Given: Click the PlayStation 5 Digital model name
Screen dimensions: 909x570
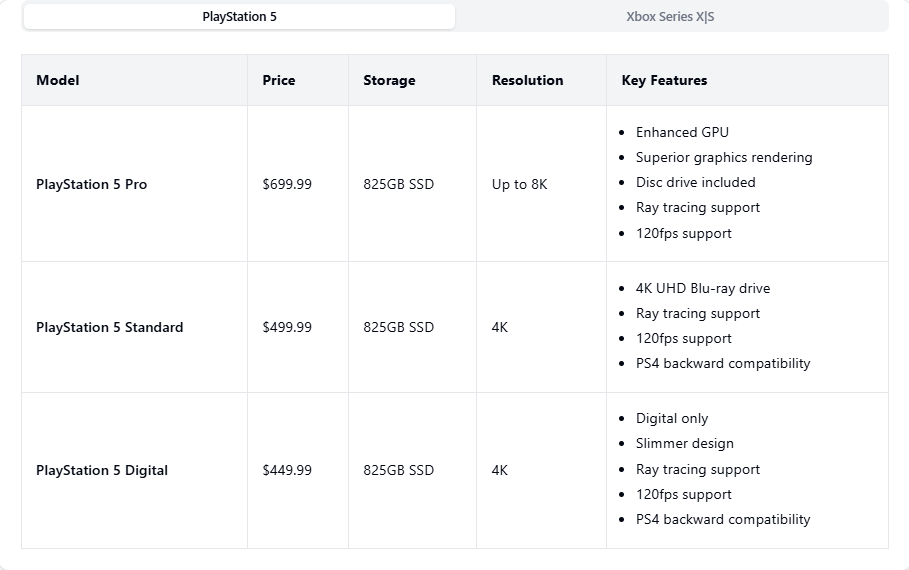Looking at the screenshot, I should (x=102, y=470).
